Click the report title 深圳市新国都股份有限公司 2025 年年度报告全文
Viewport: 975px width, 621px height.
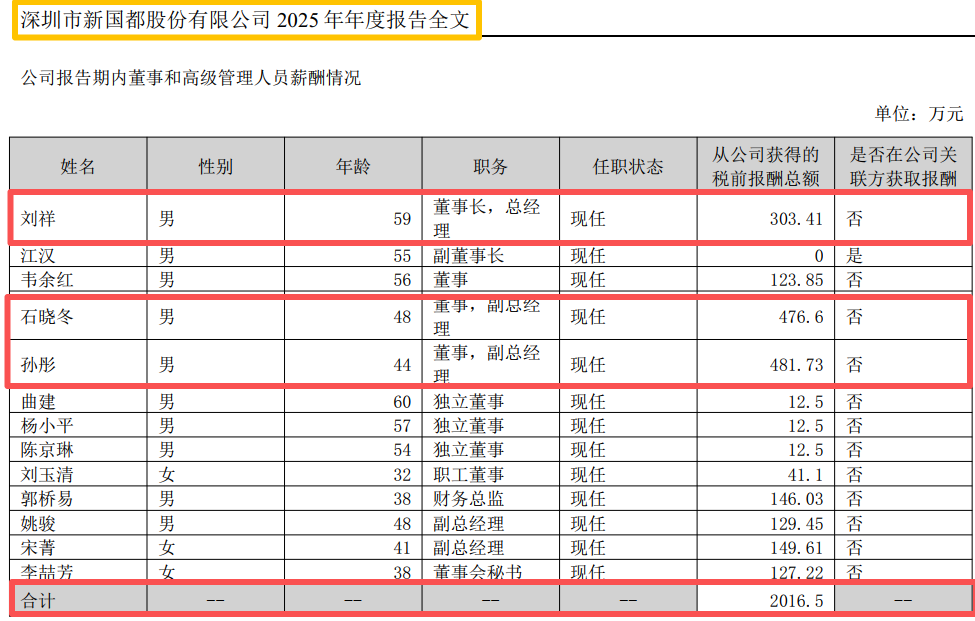(x=245, y=20)
